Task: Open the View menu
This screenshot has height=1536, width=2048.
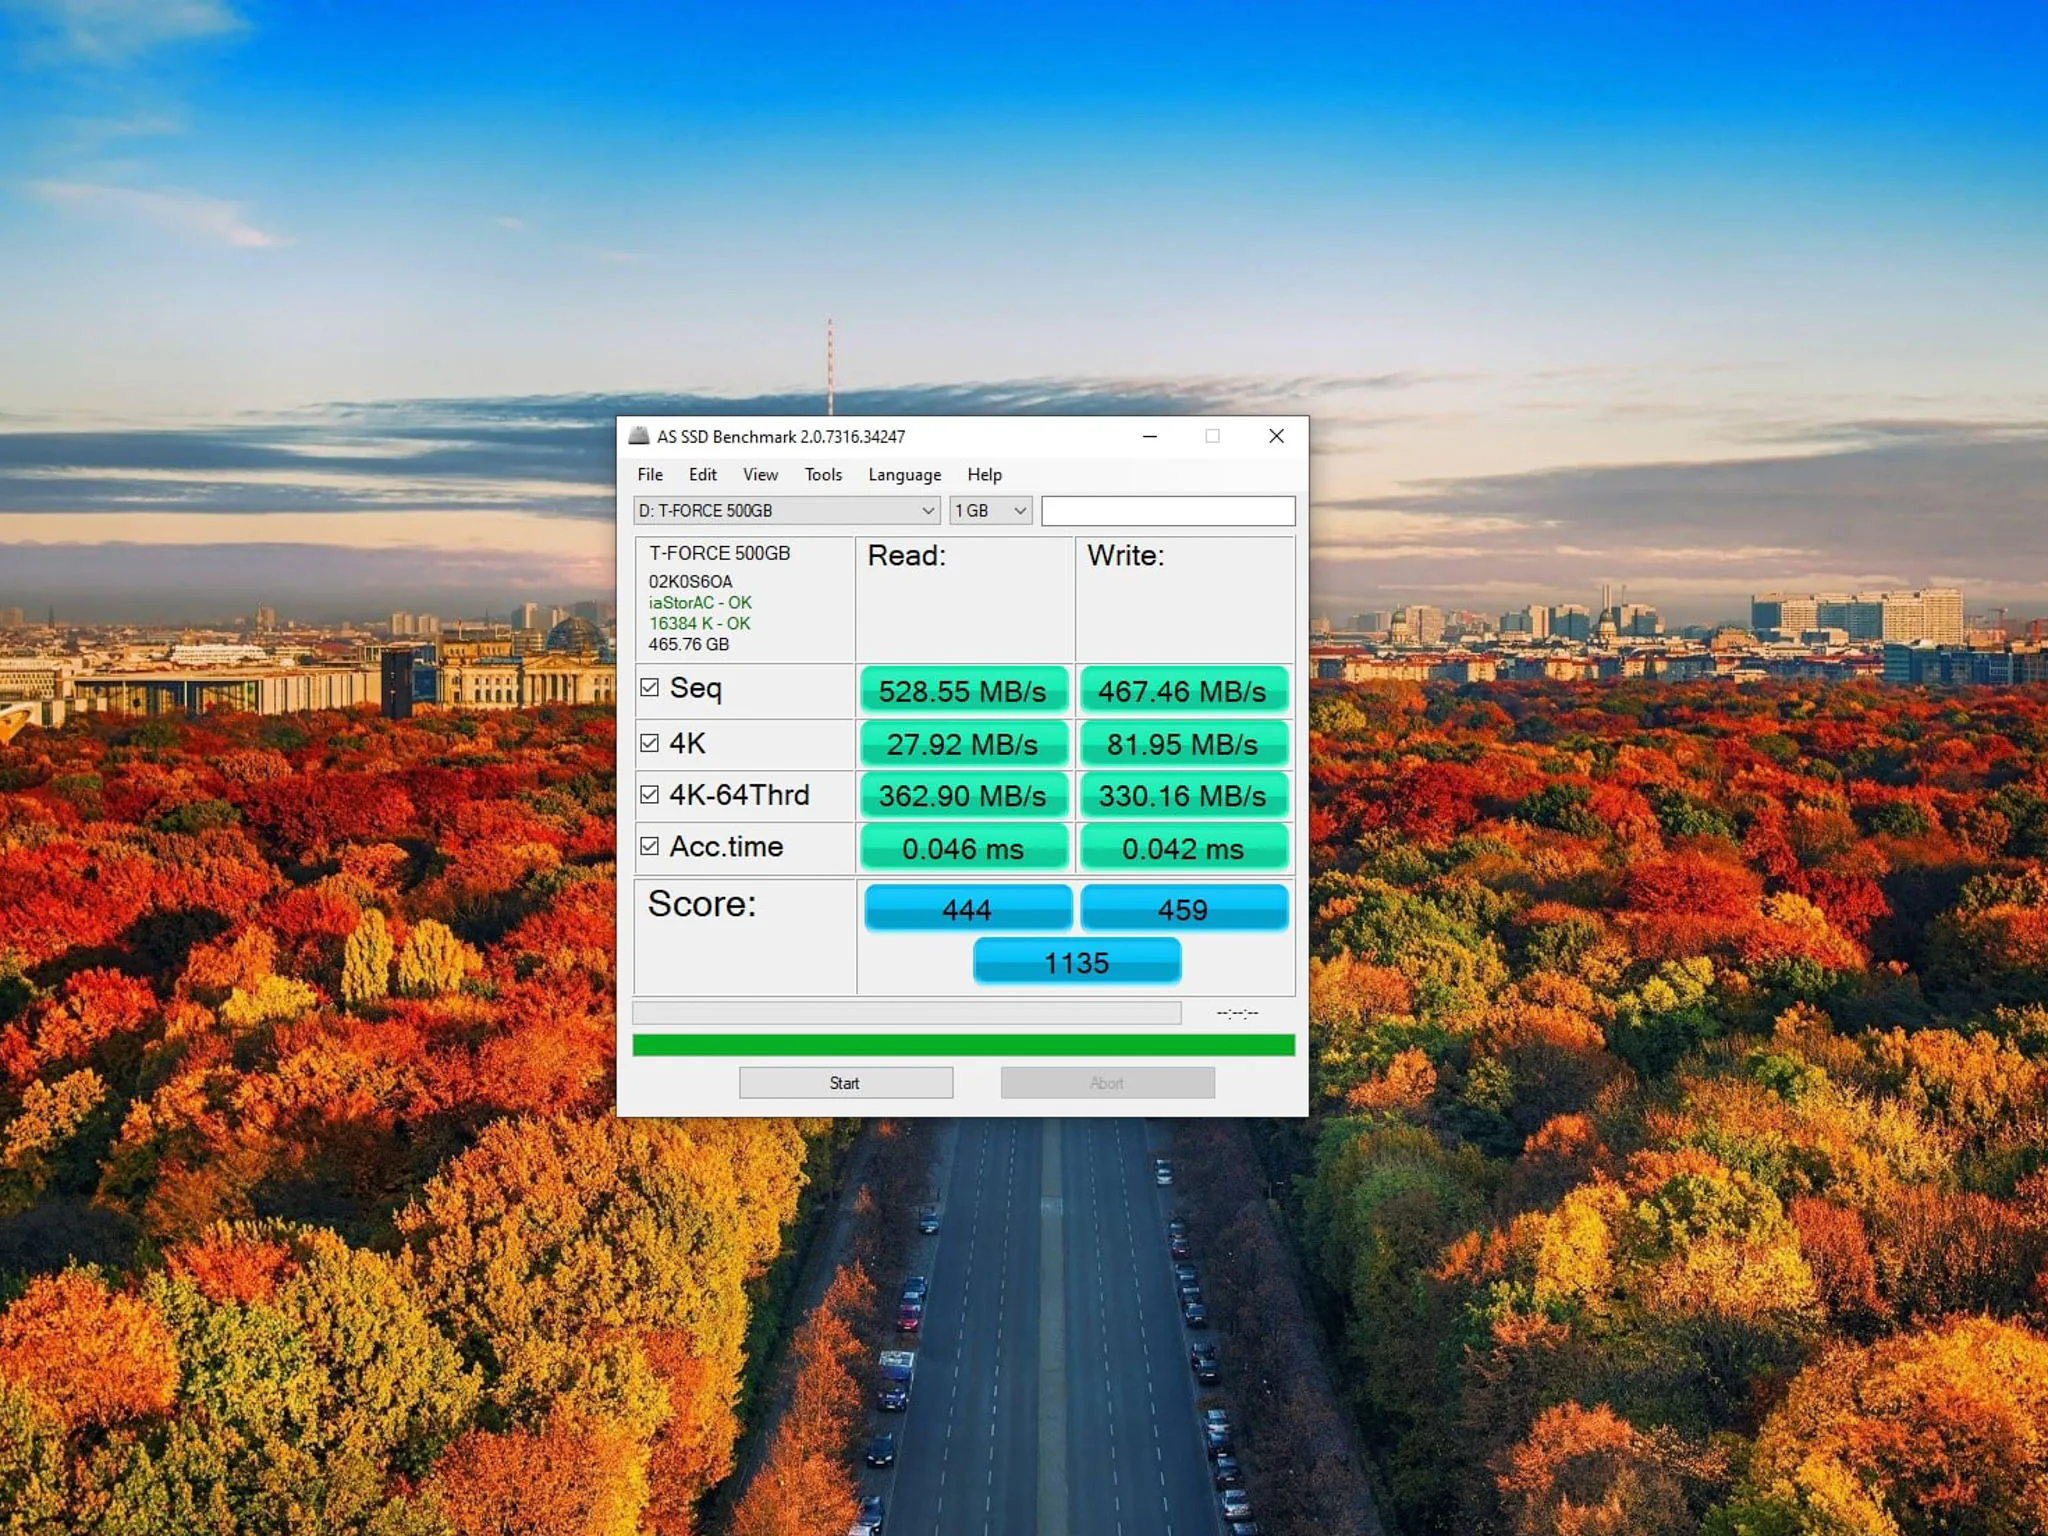Action: pyautogui.click(x=760, y=475)
